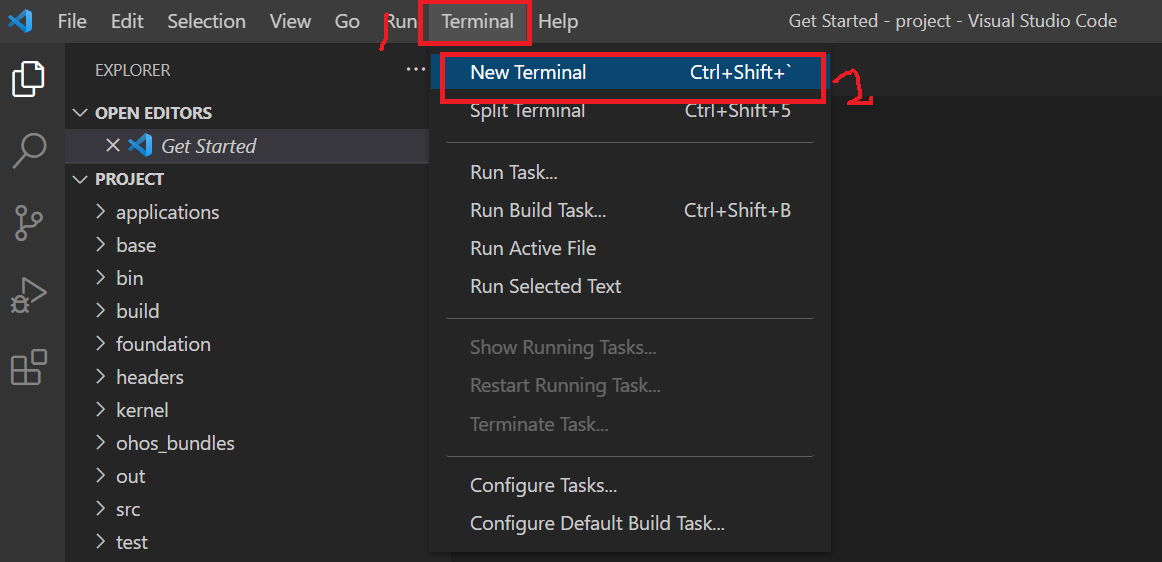This screenshot has height=562, width=1162.
Task: Close the Get Started editor
Action: click(113, 145)
